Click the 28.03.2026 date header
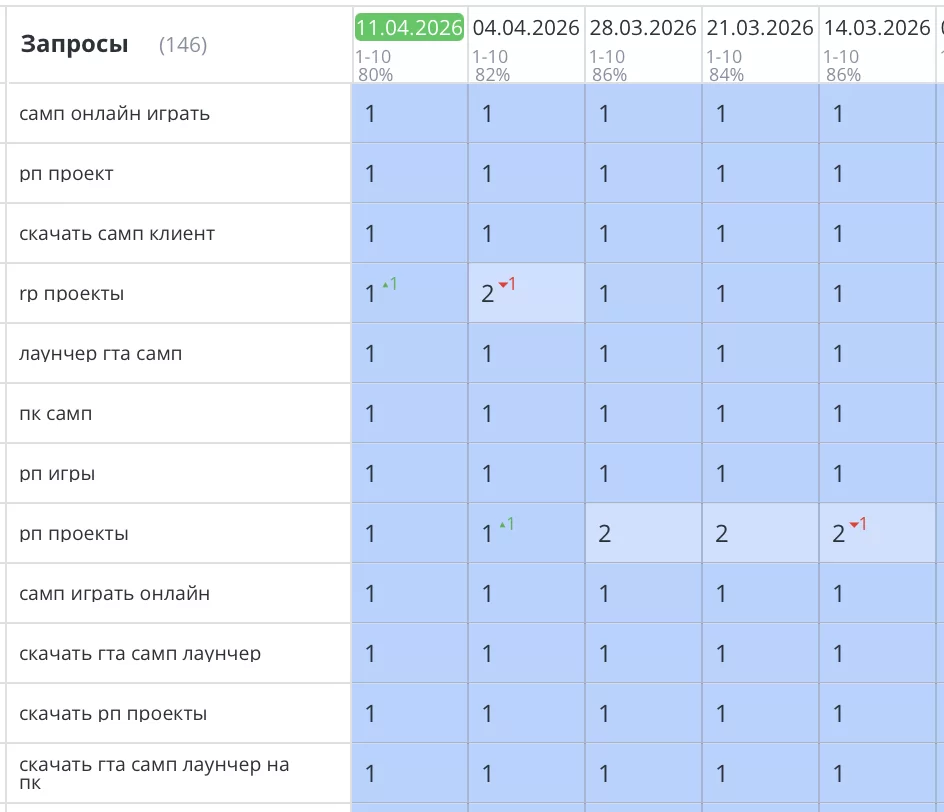The width and height of the screenshot is (944, 812). [x=642, y=28]
